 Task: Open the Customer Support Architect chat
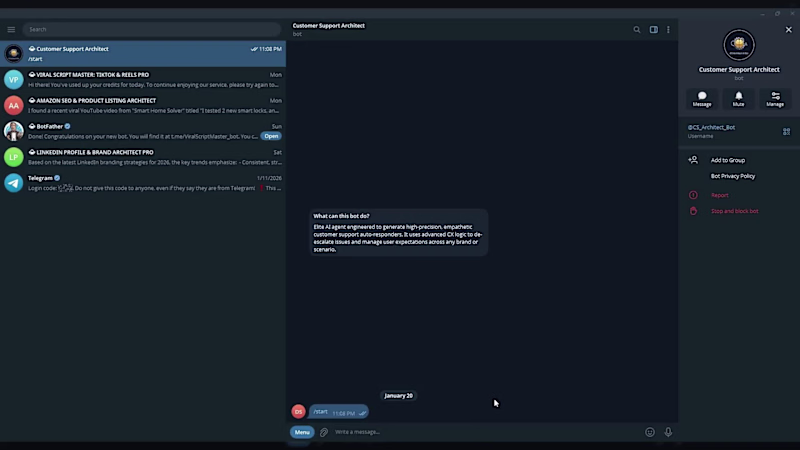pos(143,54)
